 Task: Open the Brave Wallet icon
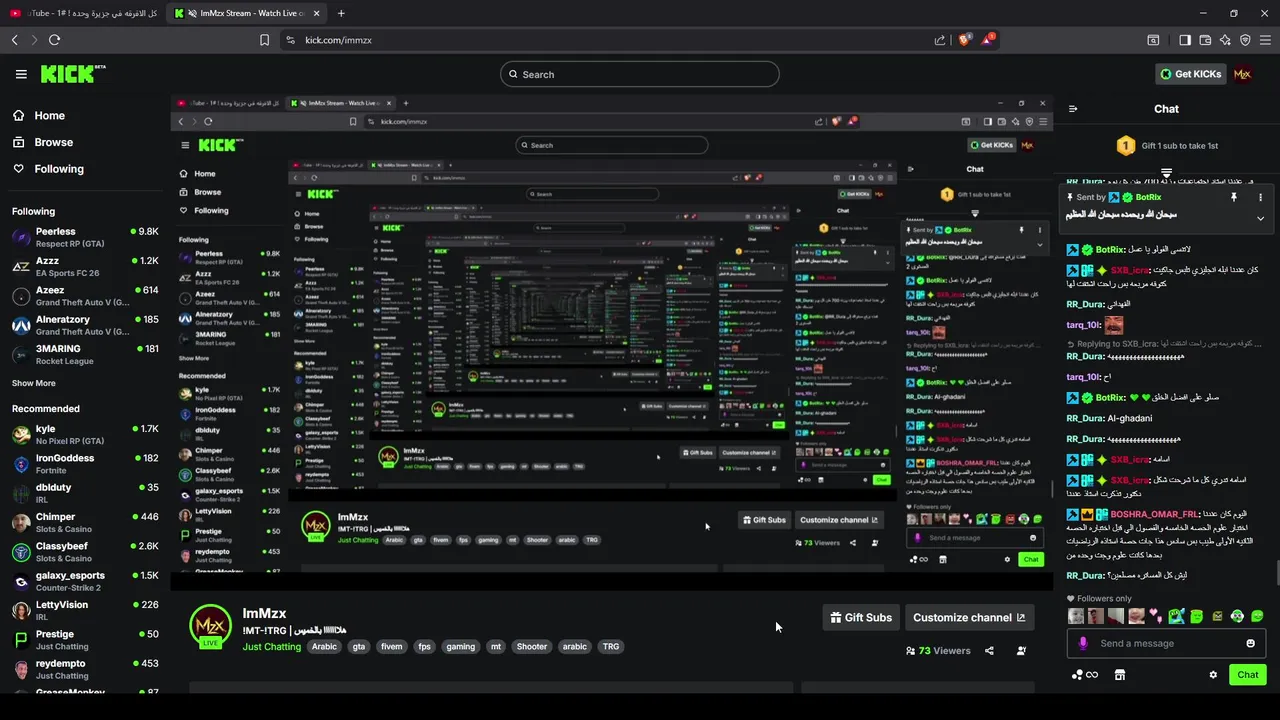tap(1205, 40)
